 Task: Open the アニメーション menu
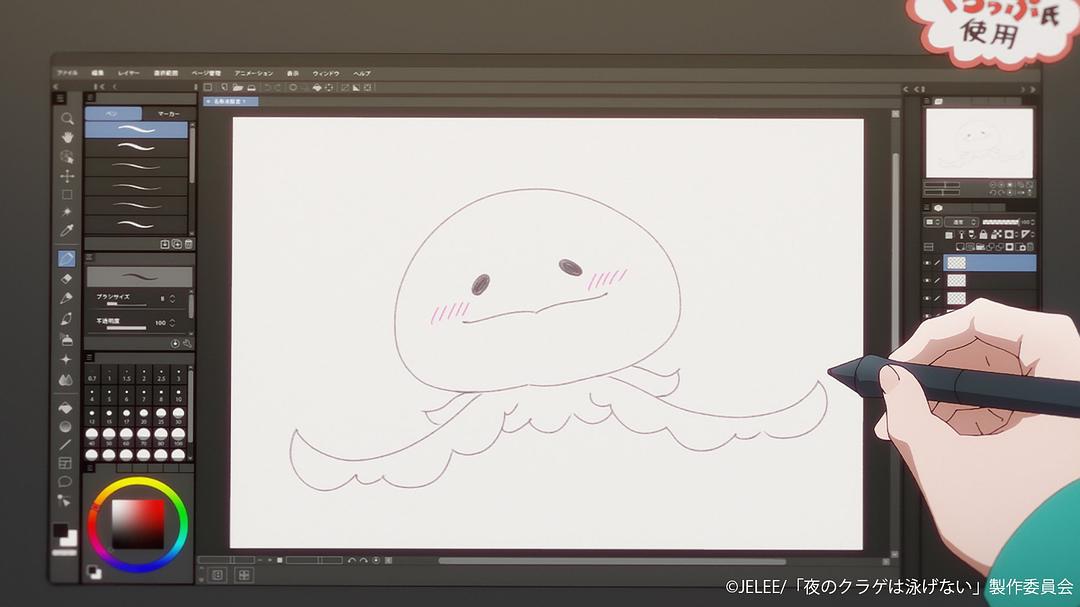253,73
